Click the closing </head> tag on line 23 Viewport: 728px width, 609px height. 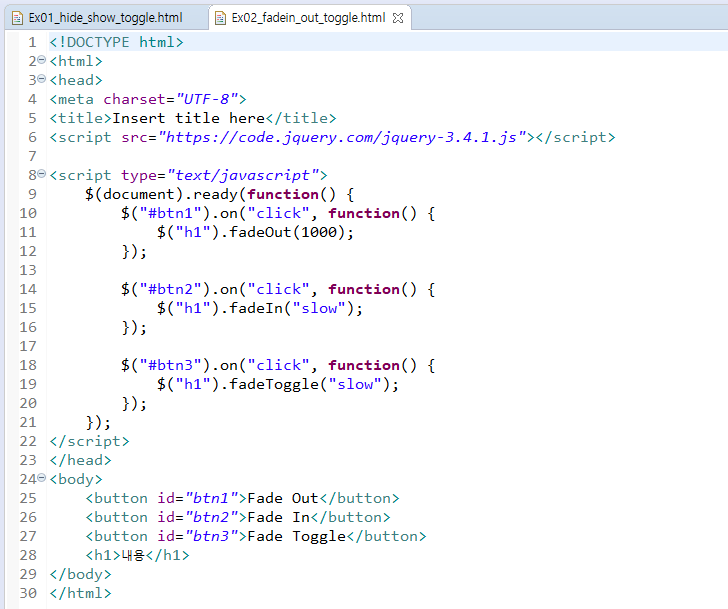click(x=81, y=460)
